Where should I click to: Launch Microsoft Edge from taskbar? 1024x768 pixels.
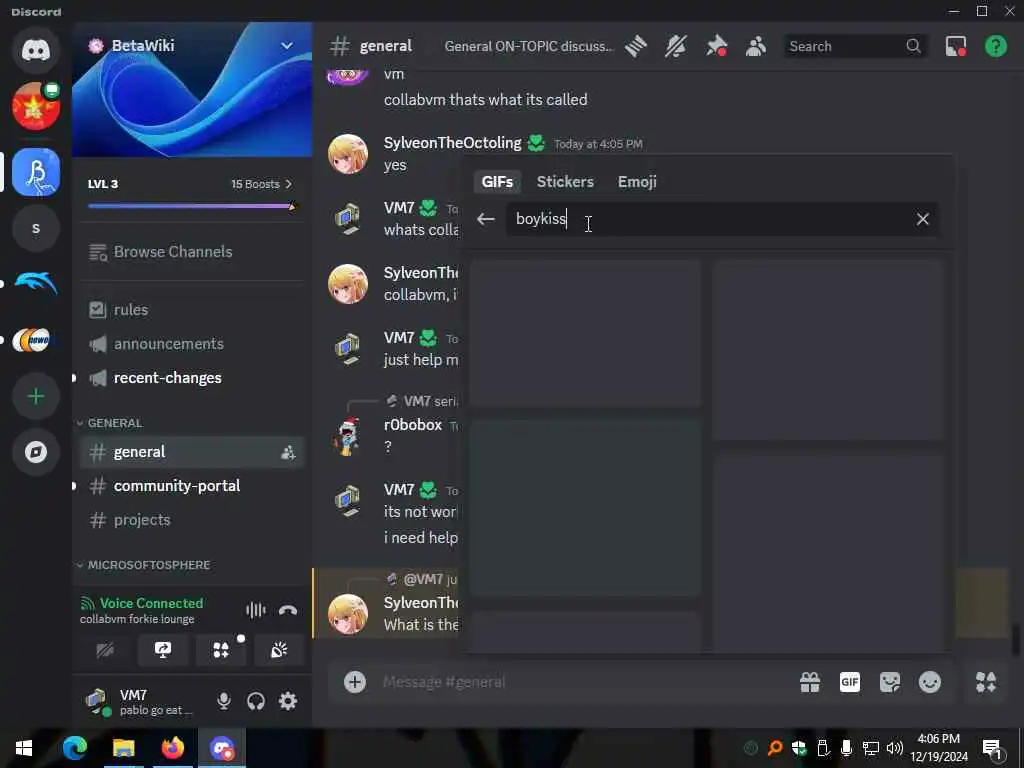click(x=74, y=748)
